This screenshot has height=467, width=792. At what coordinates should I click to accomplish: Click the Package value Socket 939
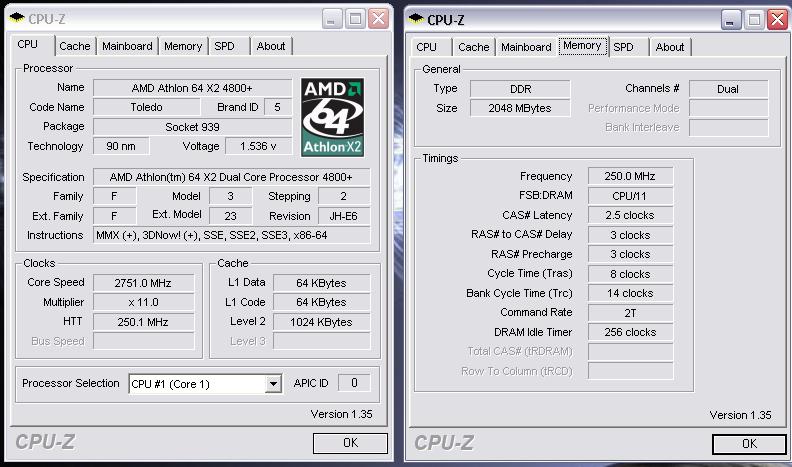(192, 127)
